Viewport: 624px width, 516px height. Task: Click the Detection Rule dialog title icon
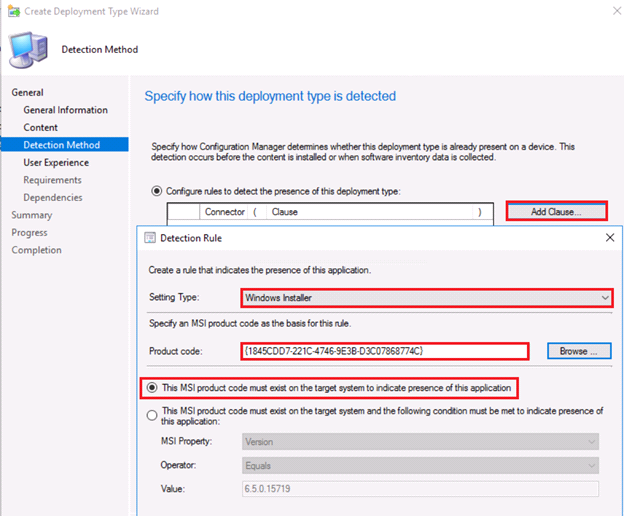tap(150, 238)
